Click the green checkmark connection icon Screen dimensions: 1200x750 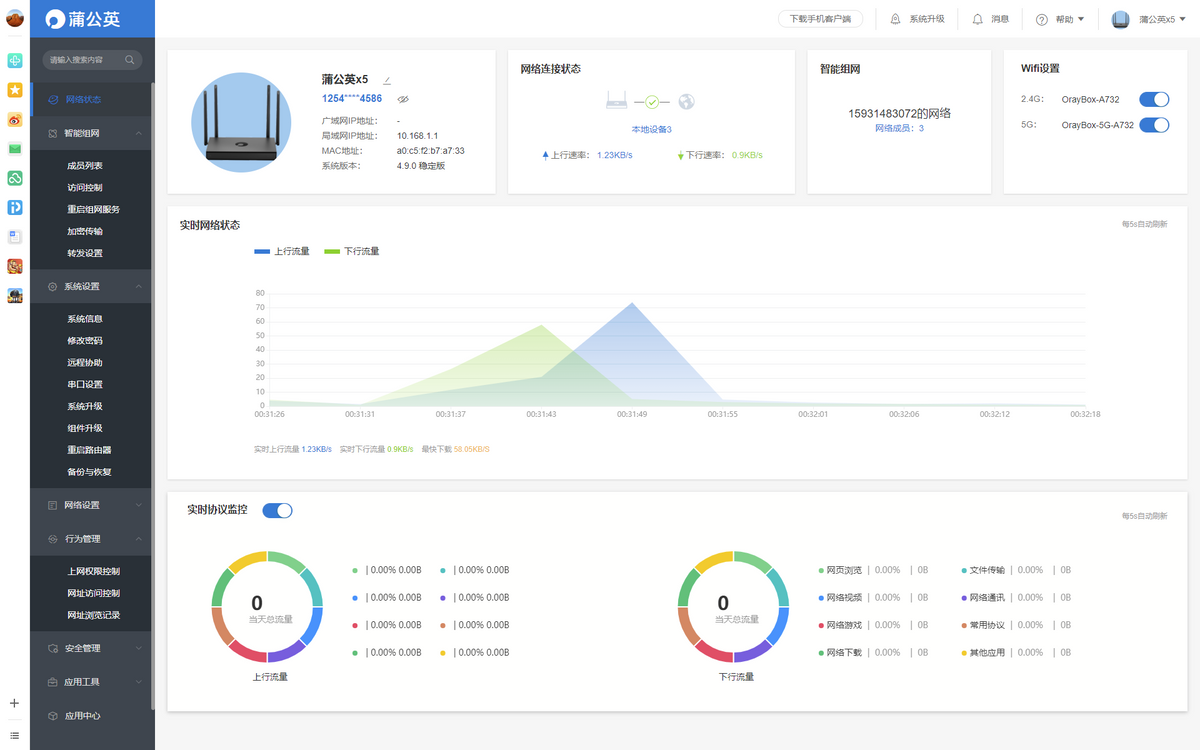pyautogui.click(x=652, y=102)
